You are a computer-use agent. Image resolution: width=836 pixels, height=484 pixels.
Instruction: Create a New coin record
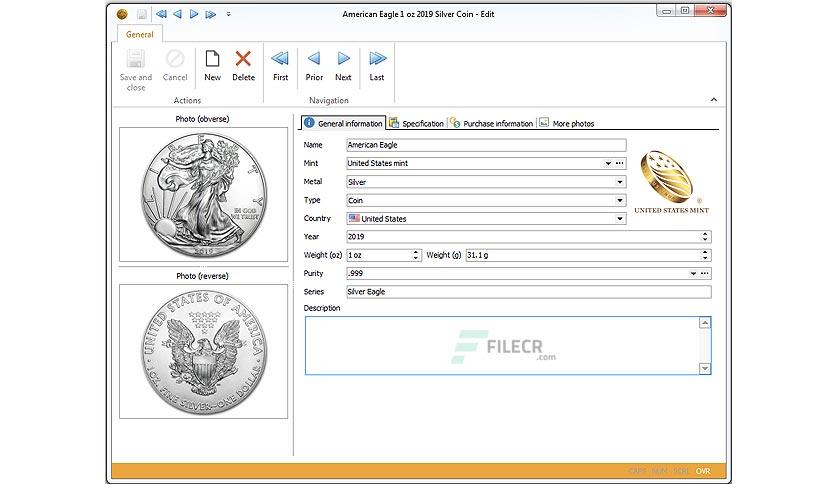pos(212,66)
